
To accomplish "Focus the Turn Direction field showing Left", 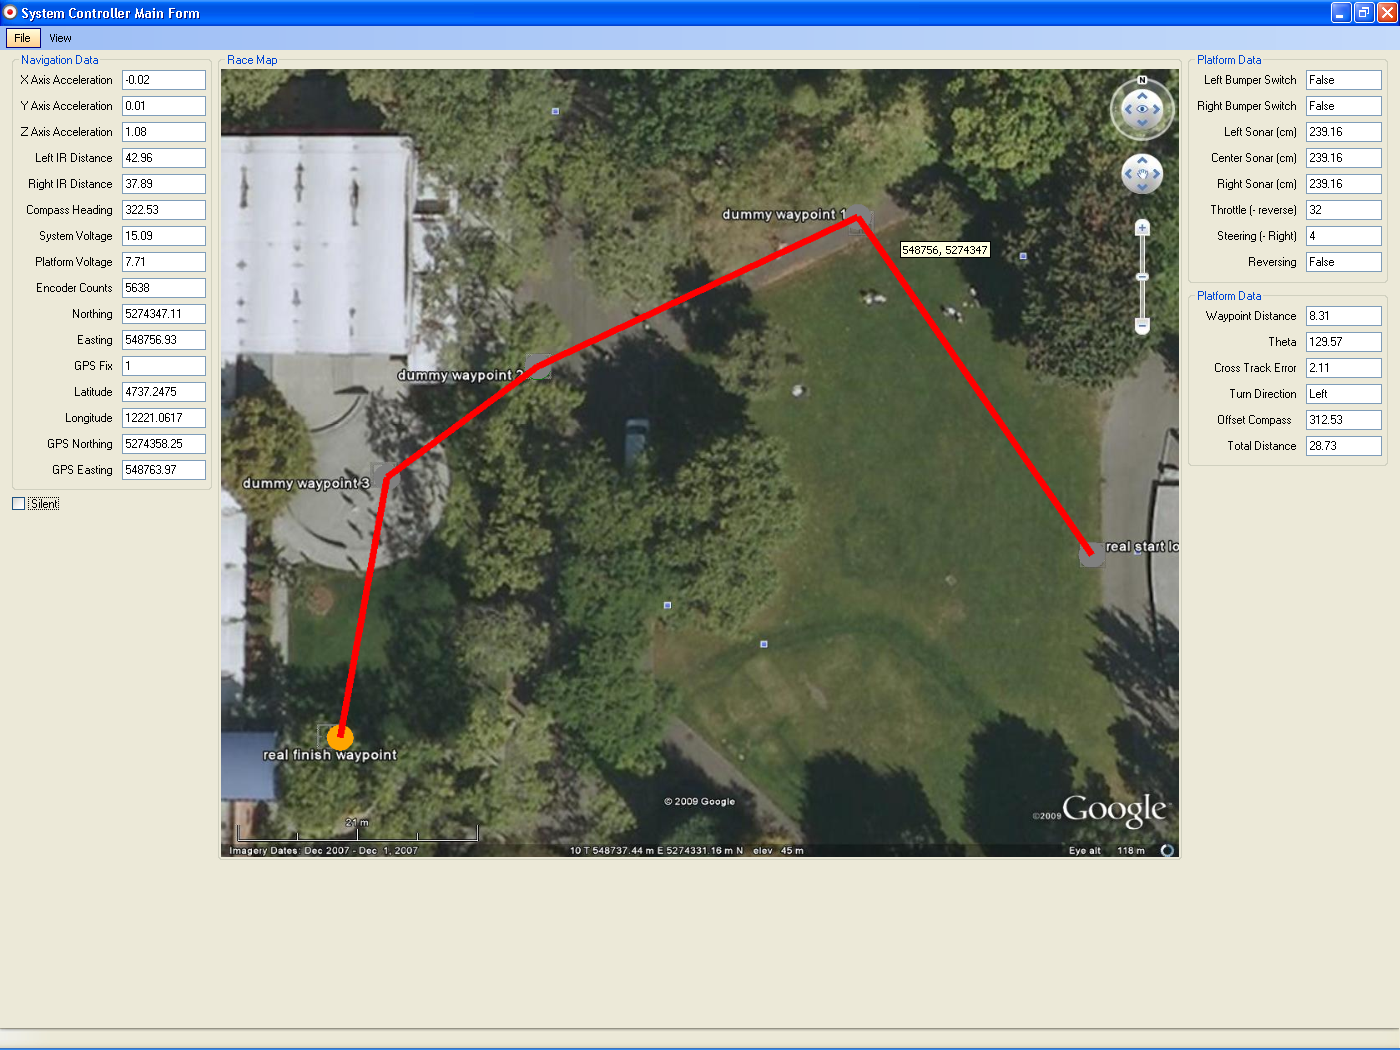I will click(1344, 394).
